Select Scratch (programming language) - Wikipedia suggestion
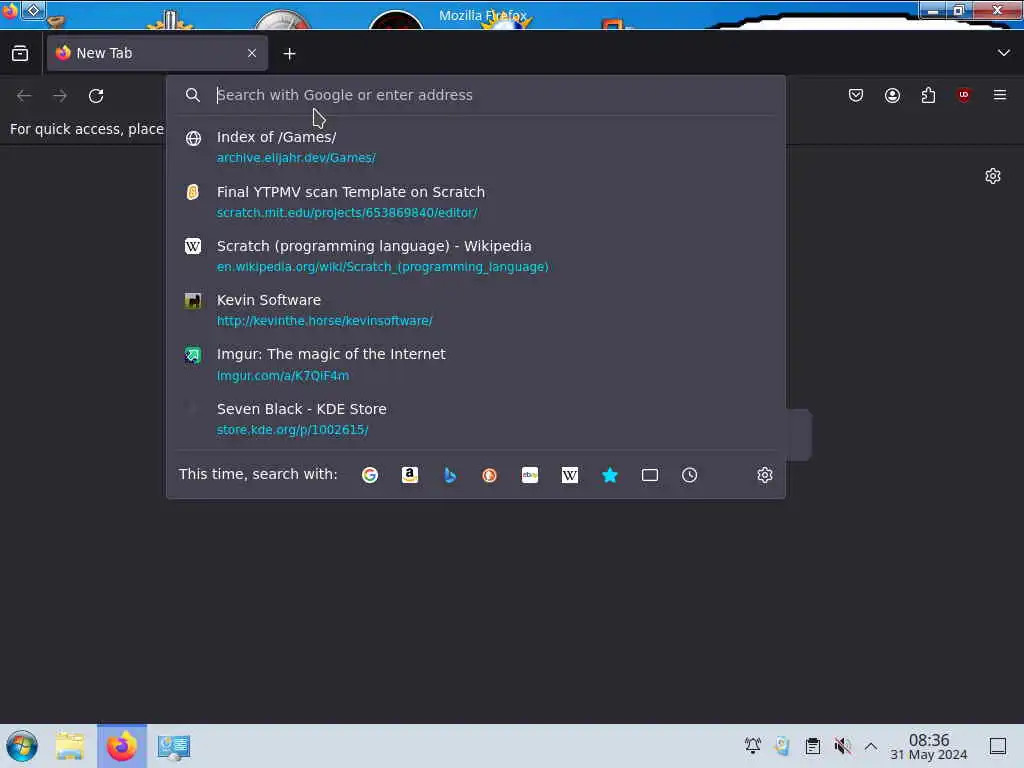1024x768 pixels. click(475, 256)
